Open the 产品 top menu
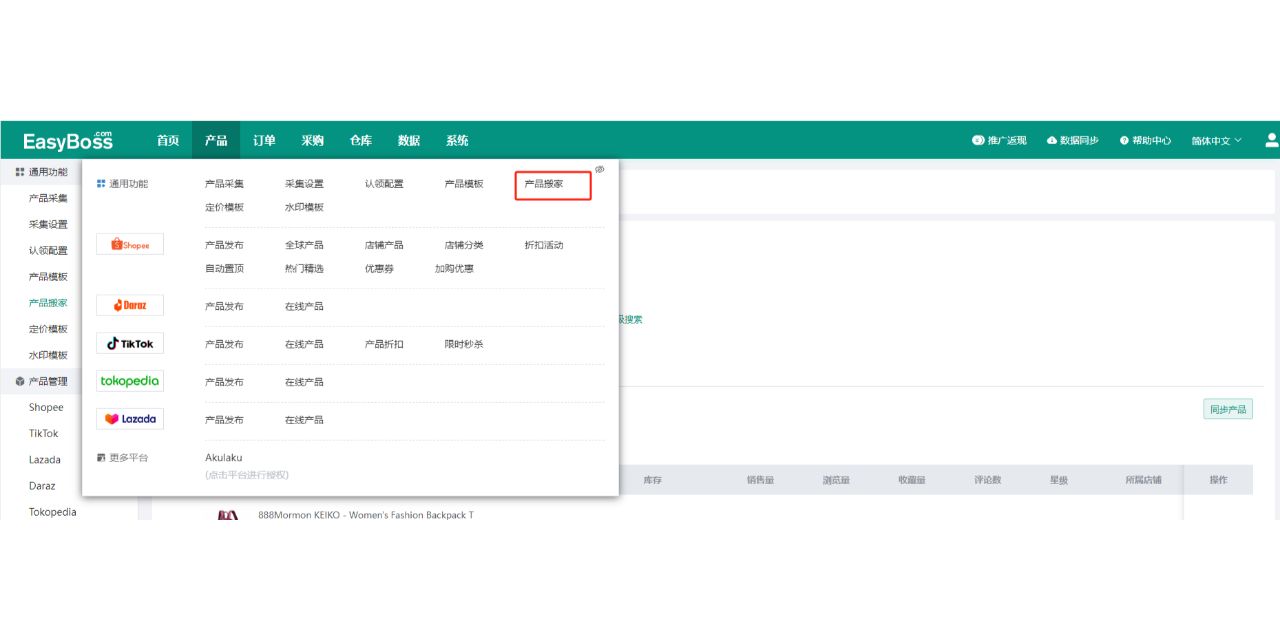1280x639 pixels. (x=216, y=140)
